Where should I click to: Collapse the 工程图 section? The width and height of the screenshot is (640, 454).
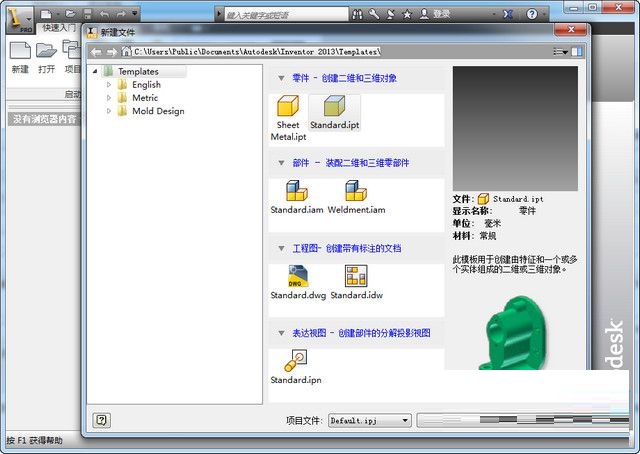(281, 248)
